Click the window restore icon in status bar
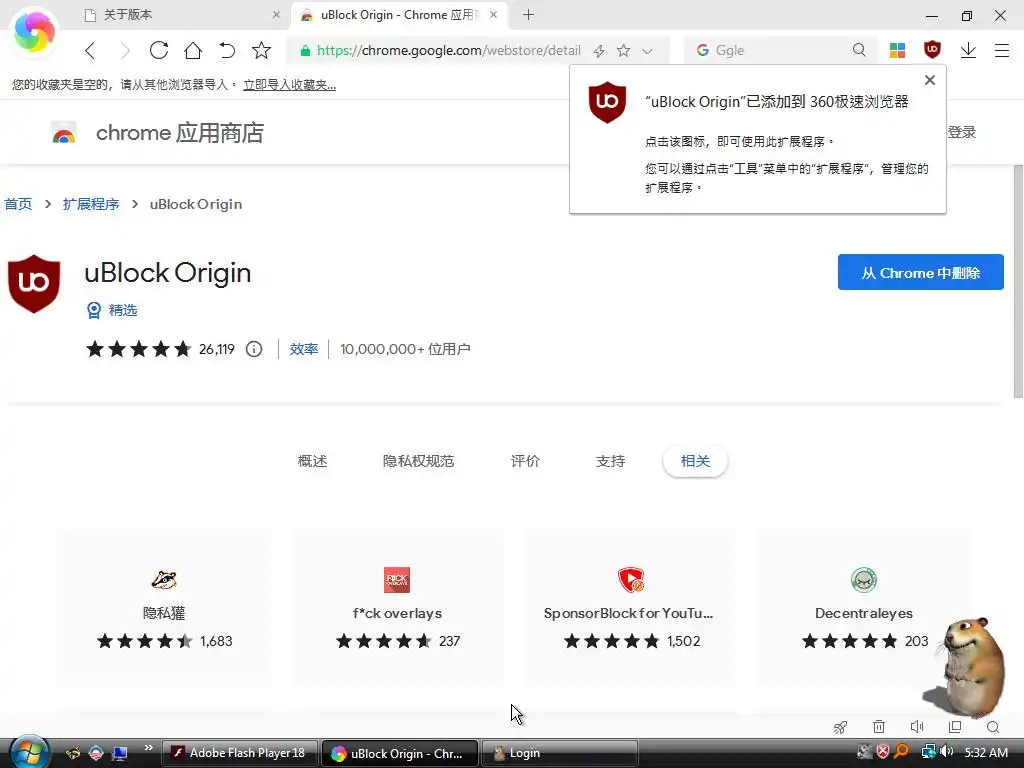 [x=955, y=726]
